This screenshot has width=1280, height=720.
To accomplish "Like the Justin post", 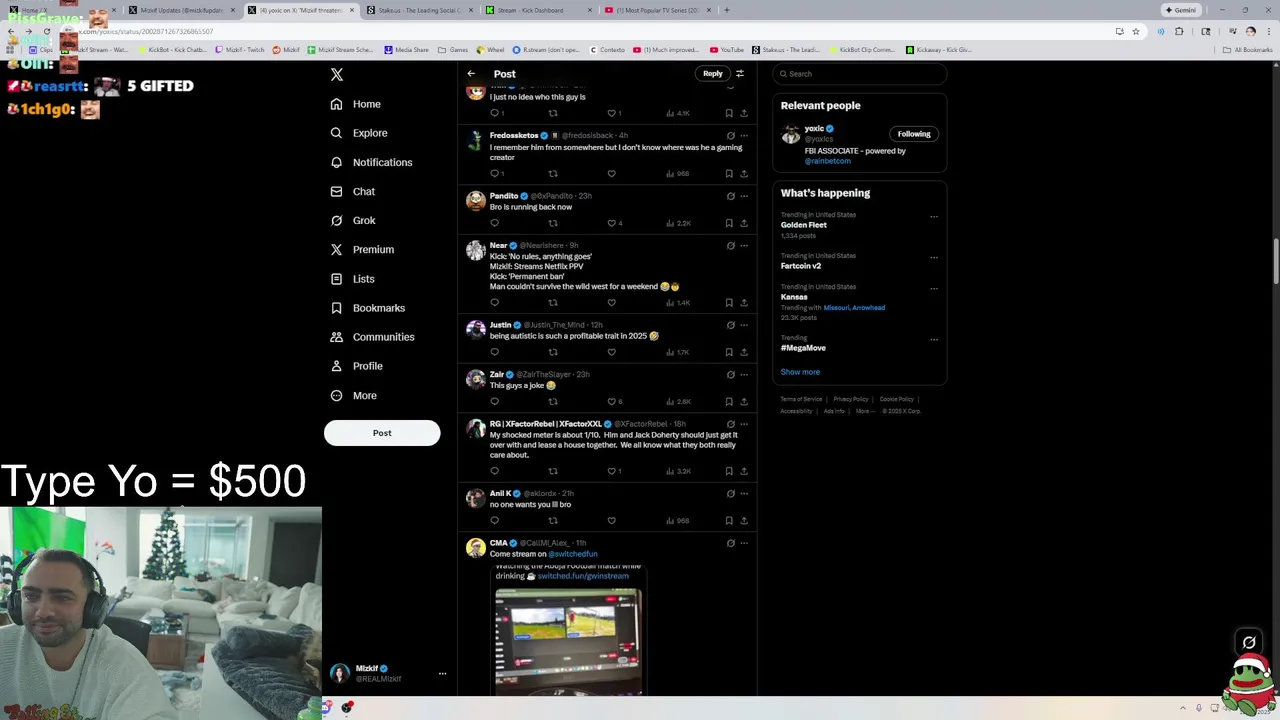I will pos(612,352).
